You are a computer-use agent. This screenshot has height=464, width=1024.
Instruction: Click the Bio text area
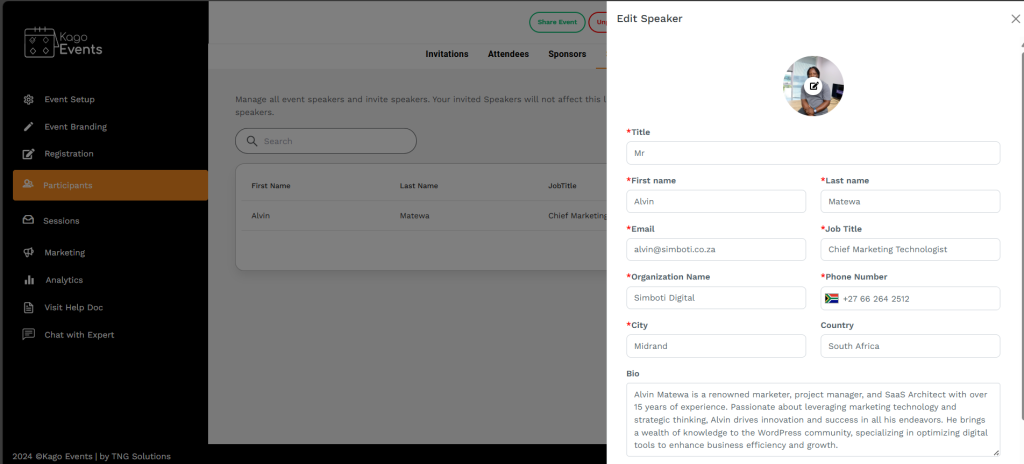point(813,419)
